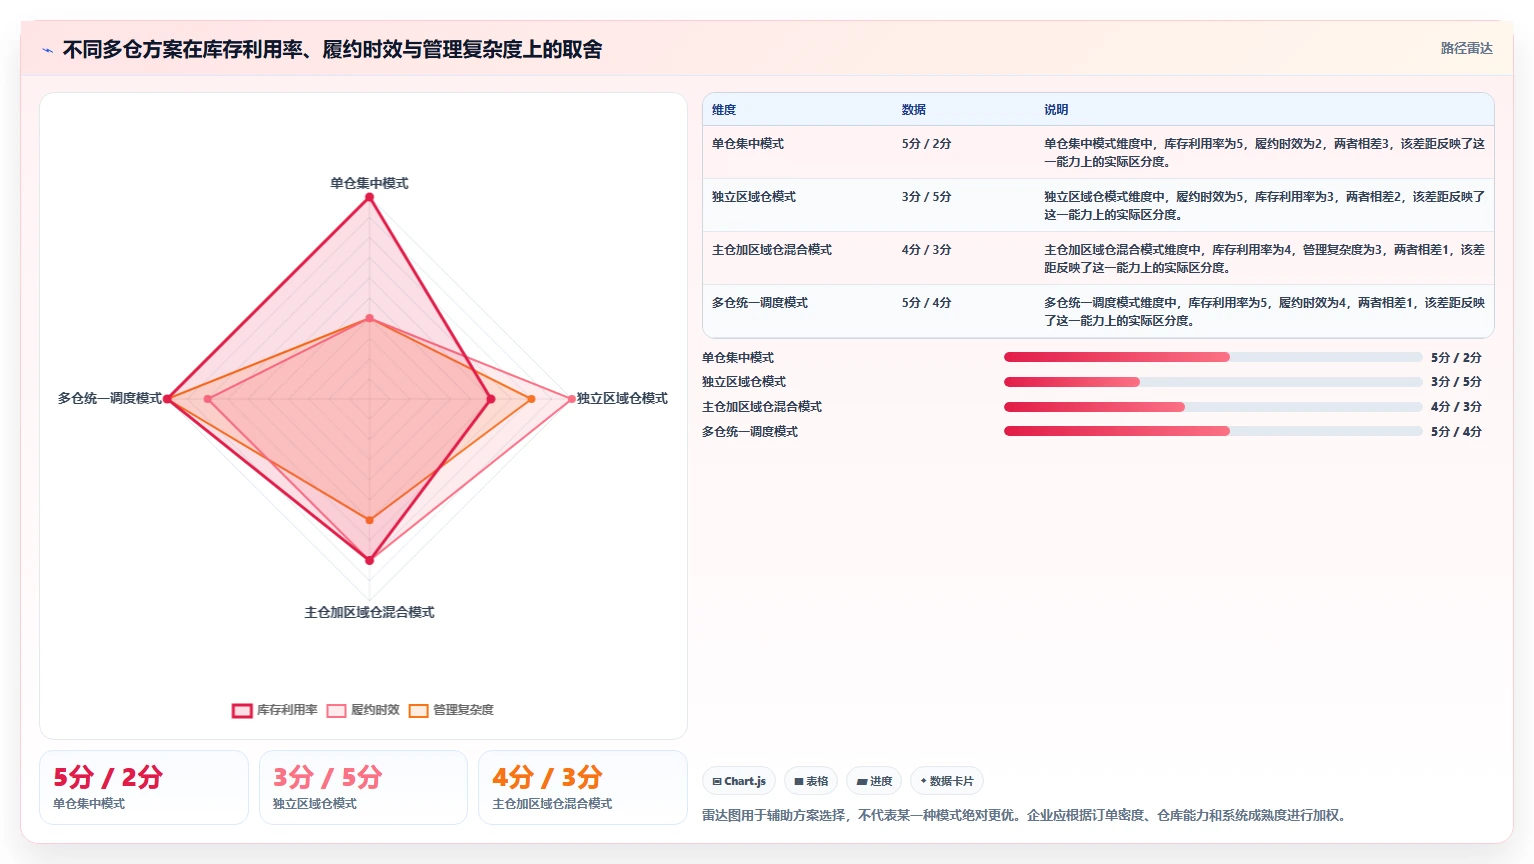The image size is (1534, 864).
Task: Click the 5分 / 4分 value in the table
Action: click(x=926, y=303)
